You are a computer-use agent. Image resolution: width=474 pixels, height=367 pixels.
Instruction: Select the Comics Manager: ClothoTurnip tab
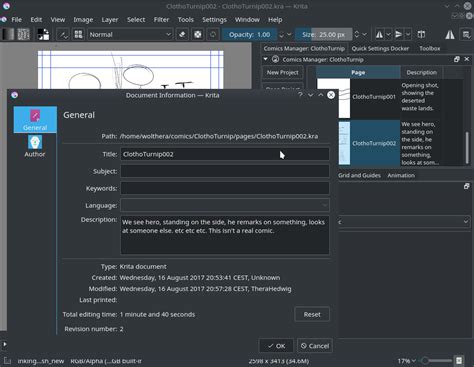pos(304,48)
